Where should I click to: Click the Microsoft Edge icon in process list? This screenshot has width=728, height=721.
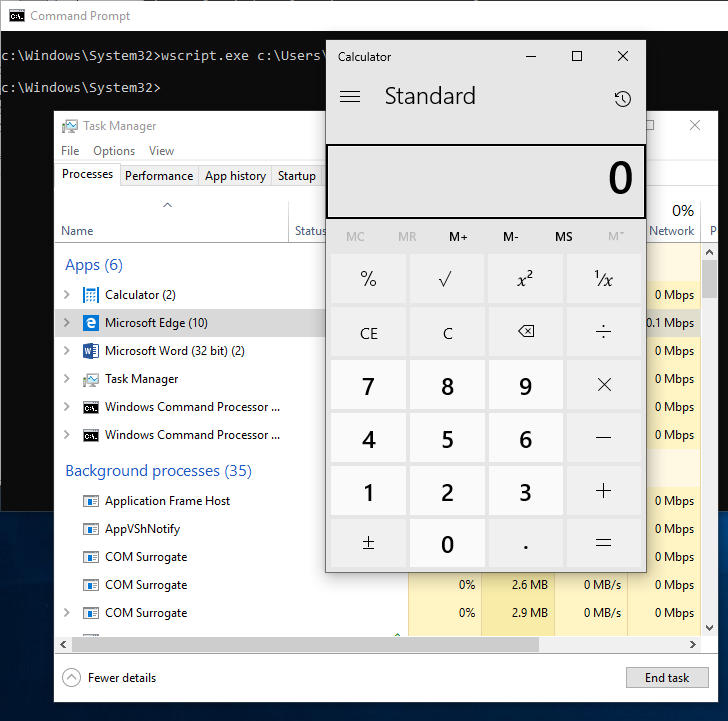91,323
